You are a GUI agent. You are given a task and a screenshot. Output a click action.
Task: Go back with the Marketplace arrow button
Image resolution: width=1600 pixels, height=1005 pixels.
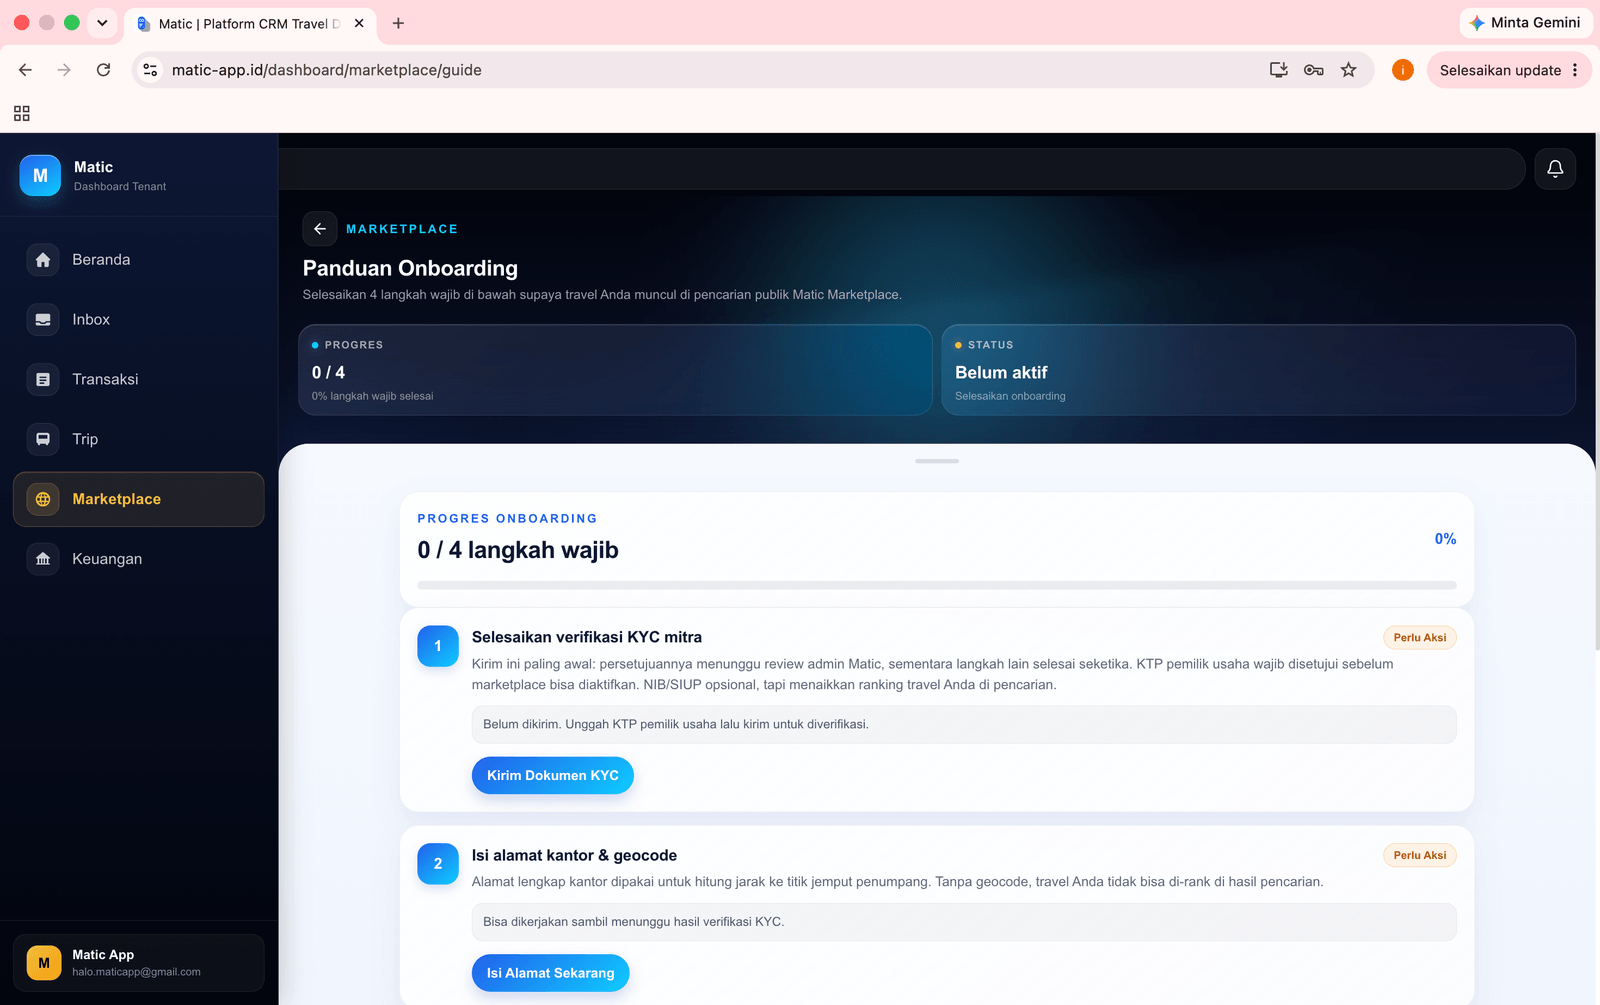(320, 229)
